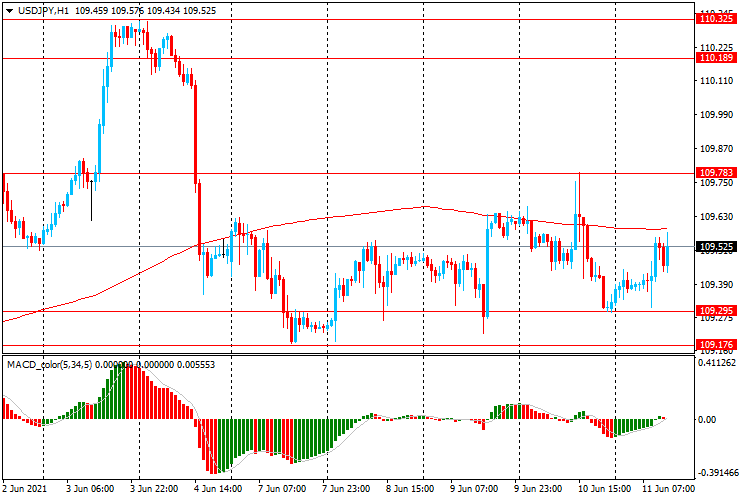This screenshot has width=740, height=500.
Task: Select the 2 Jun 2021 time label
Action: (x=25, y=488)
